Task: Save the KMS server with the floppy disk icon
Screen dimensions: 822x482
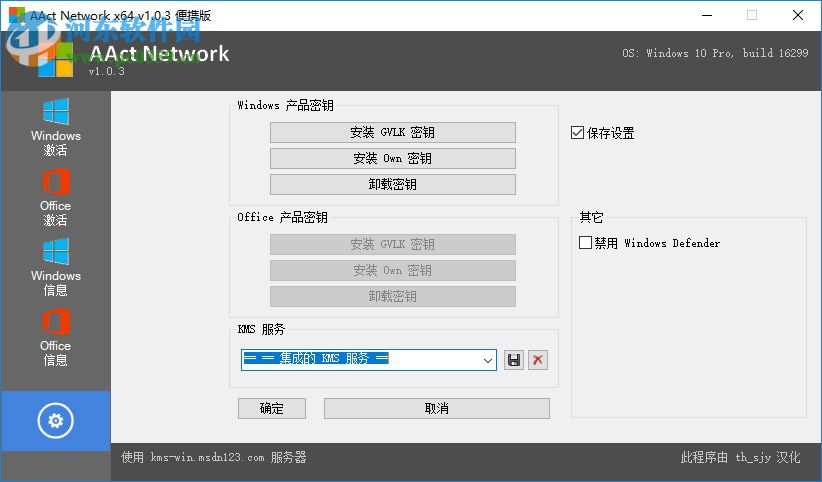Action: click(514, 360)
